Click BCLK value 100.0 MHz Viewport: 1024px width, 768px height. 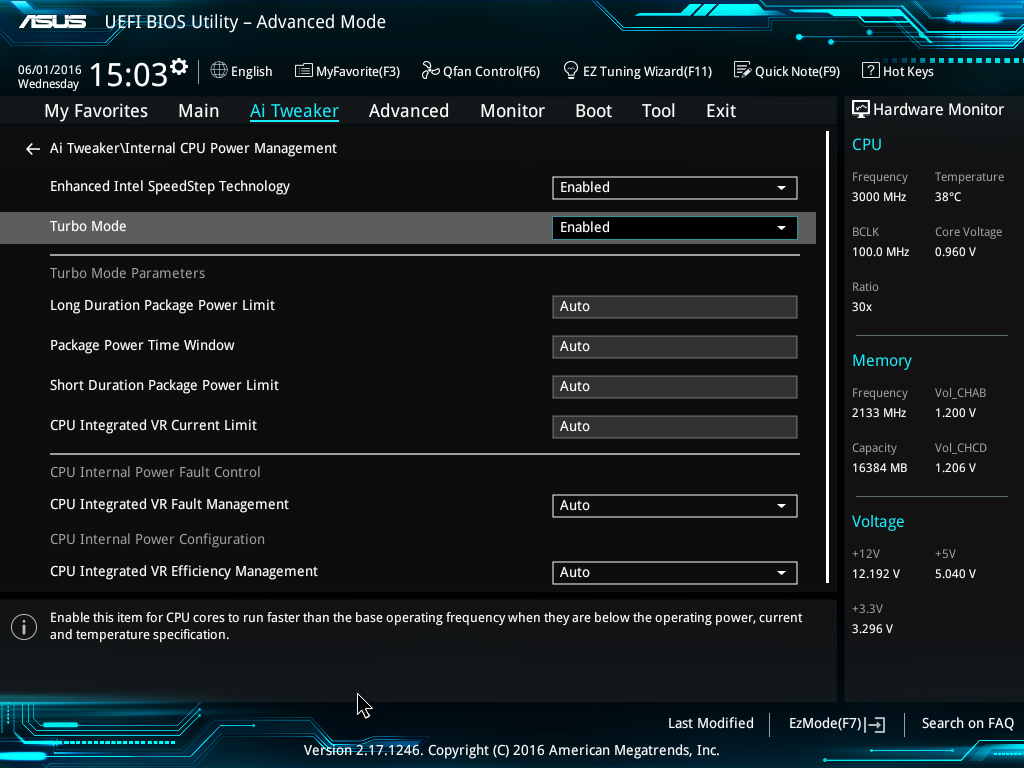[880, 252]
